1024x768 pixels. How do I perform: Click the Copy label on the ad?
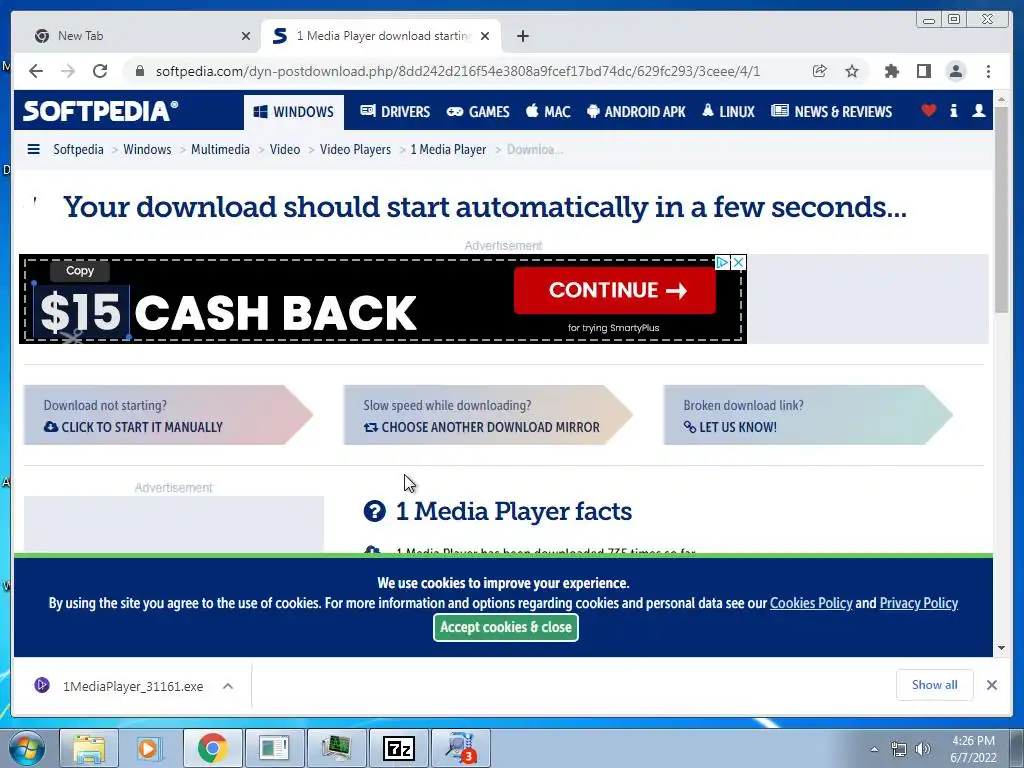coord(80,270)
